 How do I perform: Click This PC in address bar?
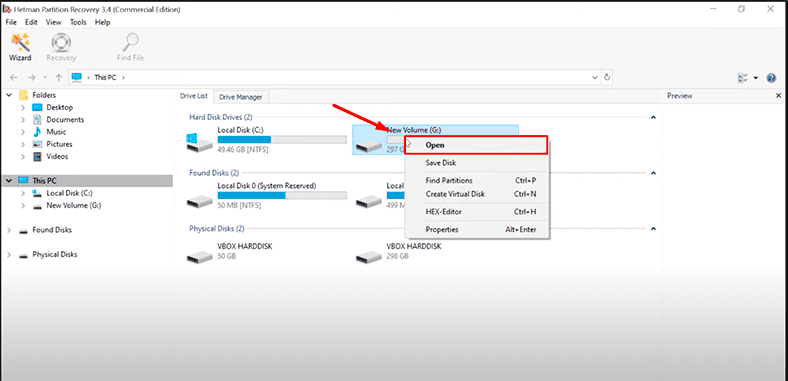tap(105, 78)
